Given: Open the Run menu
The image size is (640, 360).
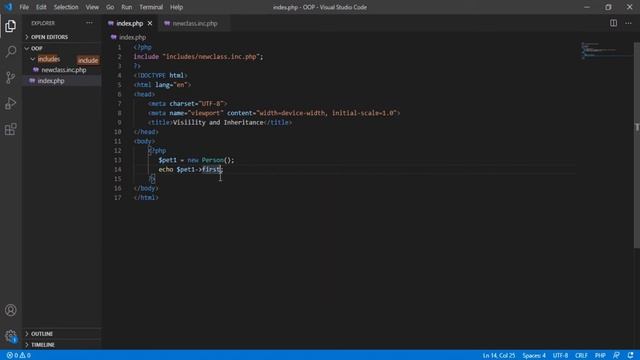Looking at the screenshot, I should pos(127,7).
